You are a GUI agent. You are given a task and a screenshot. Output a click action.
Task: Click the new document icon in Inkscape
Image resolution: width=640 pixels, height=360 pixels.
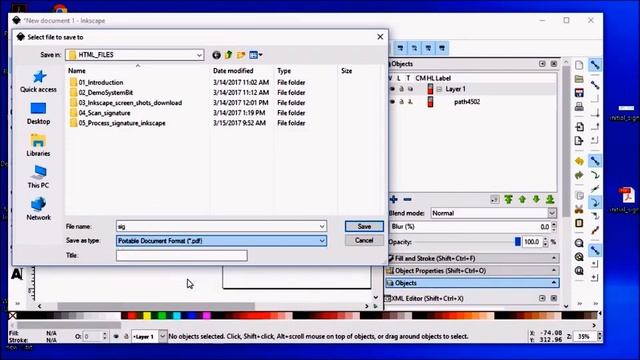[579, 65]
